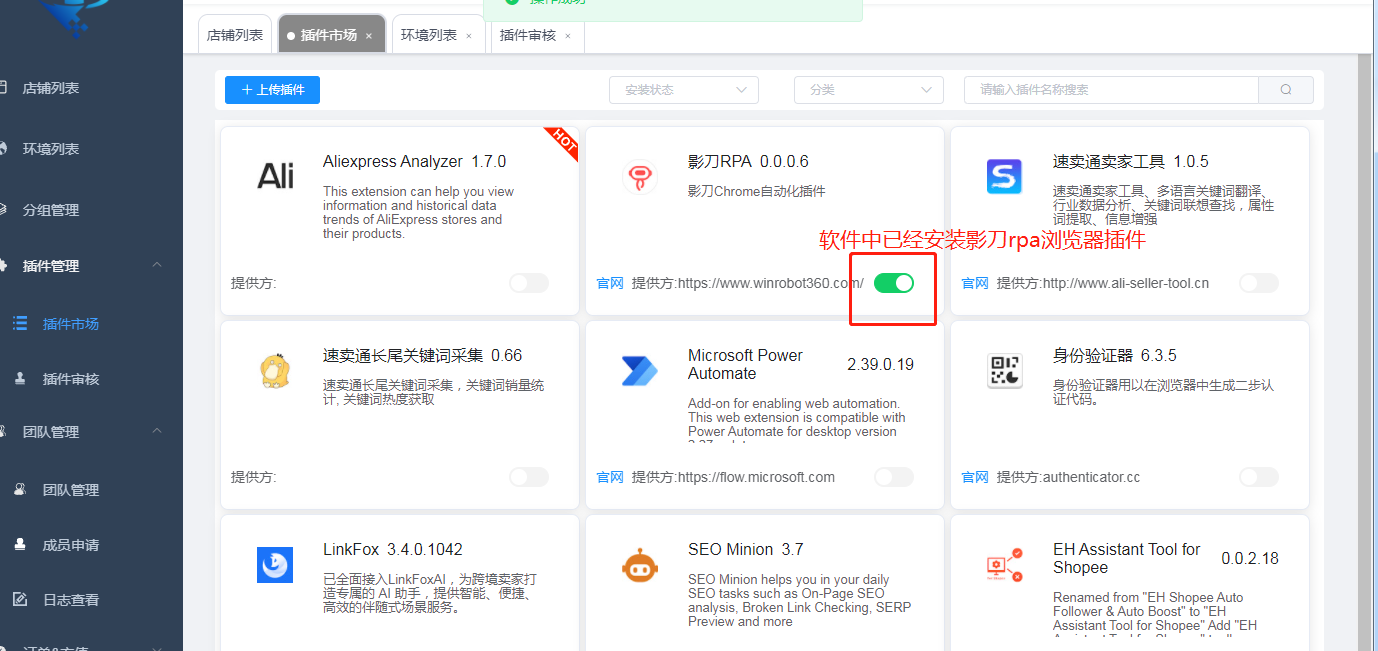
Task: Open the 插件审核 tab
Action: tap(527, 35)
